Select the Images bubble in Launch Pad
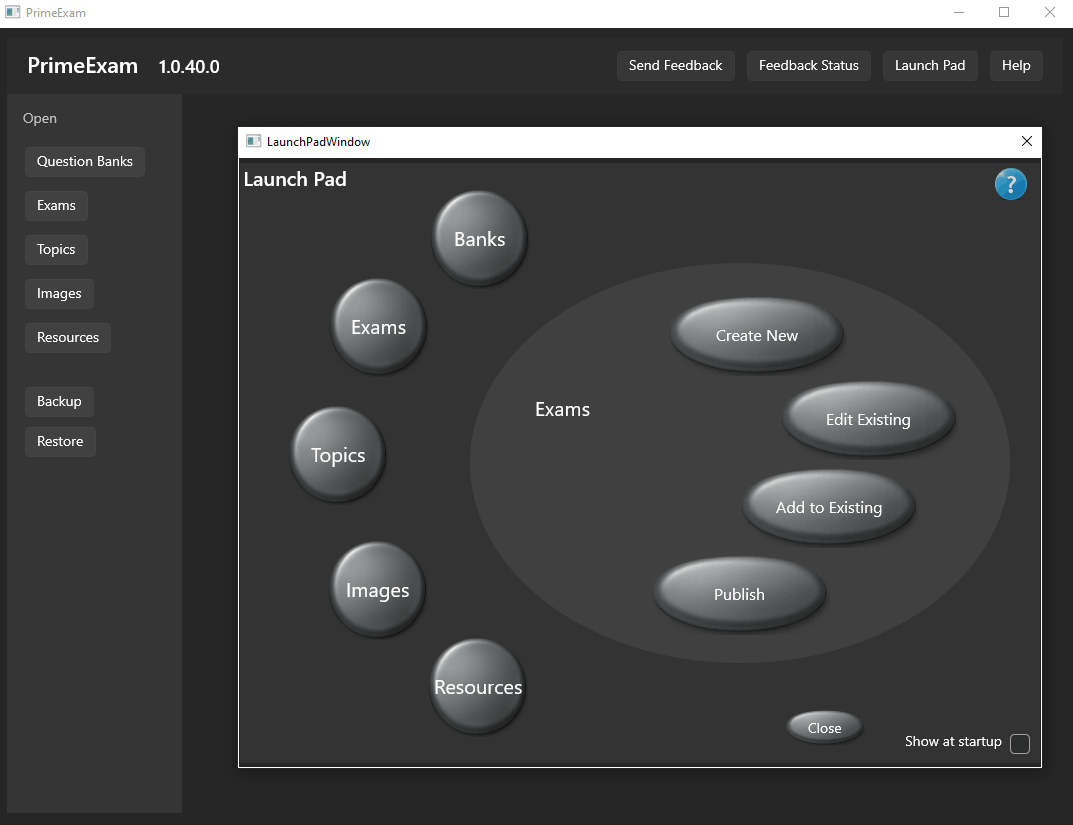Screen dimensions: 1073x825 click(377, 590)
